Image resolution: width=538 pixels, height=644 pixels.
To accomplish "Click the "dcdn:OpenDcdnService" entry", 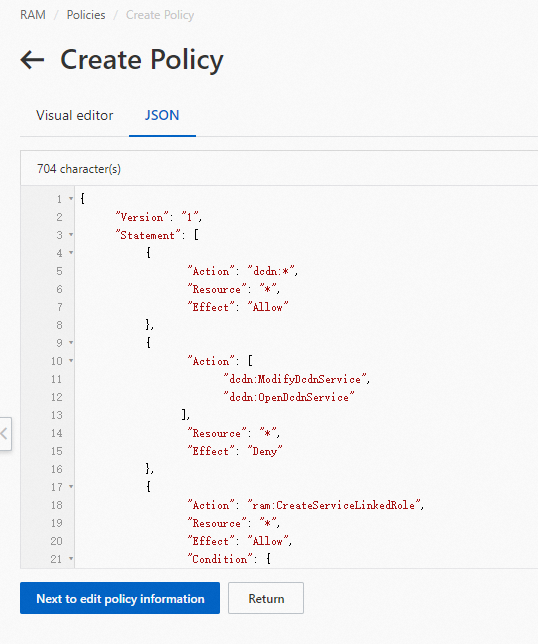I will click(x=289, y=397).
